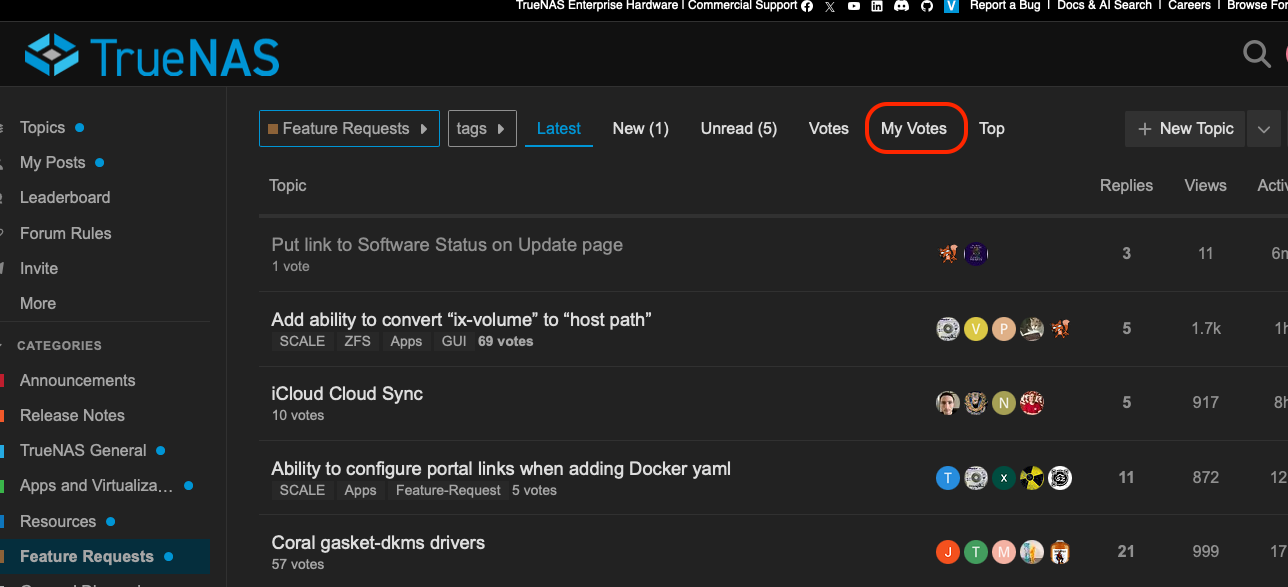Open Announcements category in sidebar

point(77,380)
